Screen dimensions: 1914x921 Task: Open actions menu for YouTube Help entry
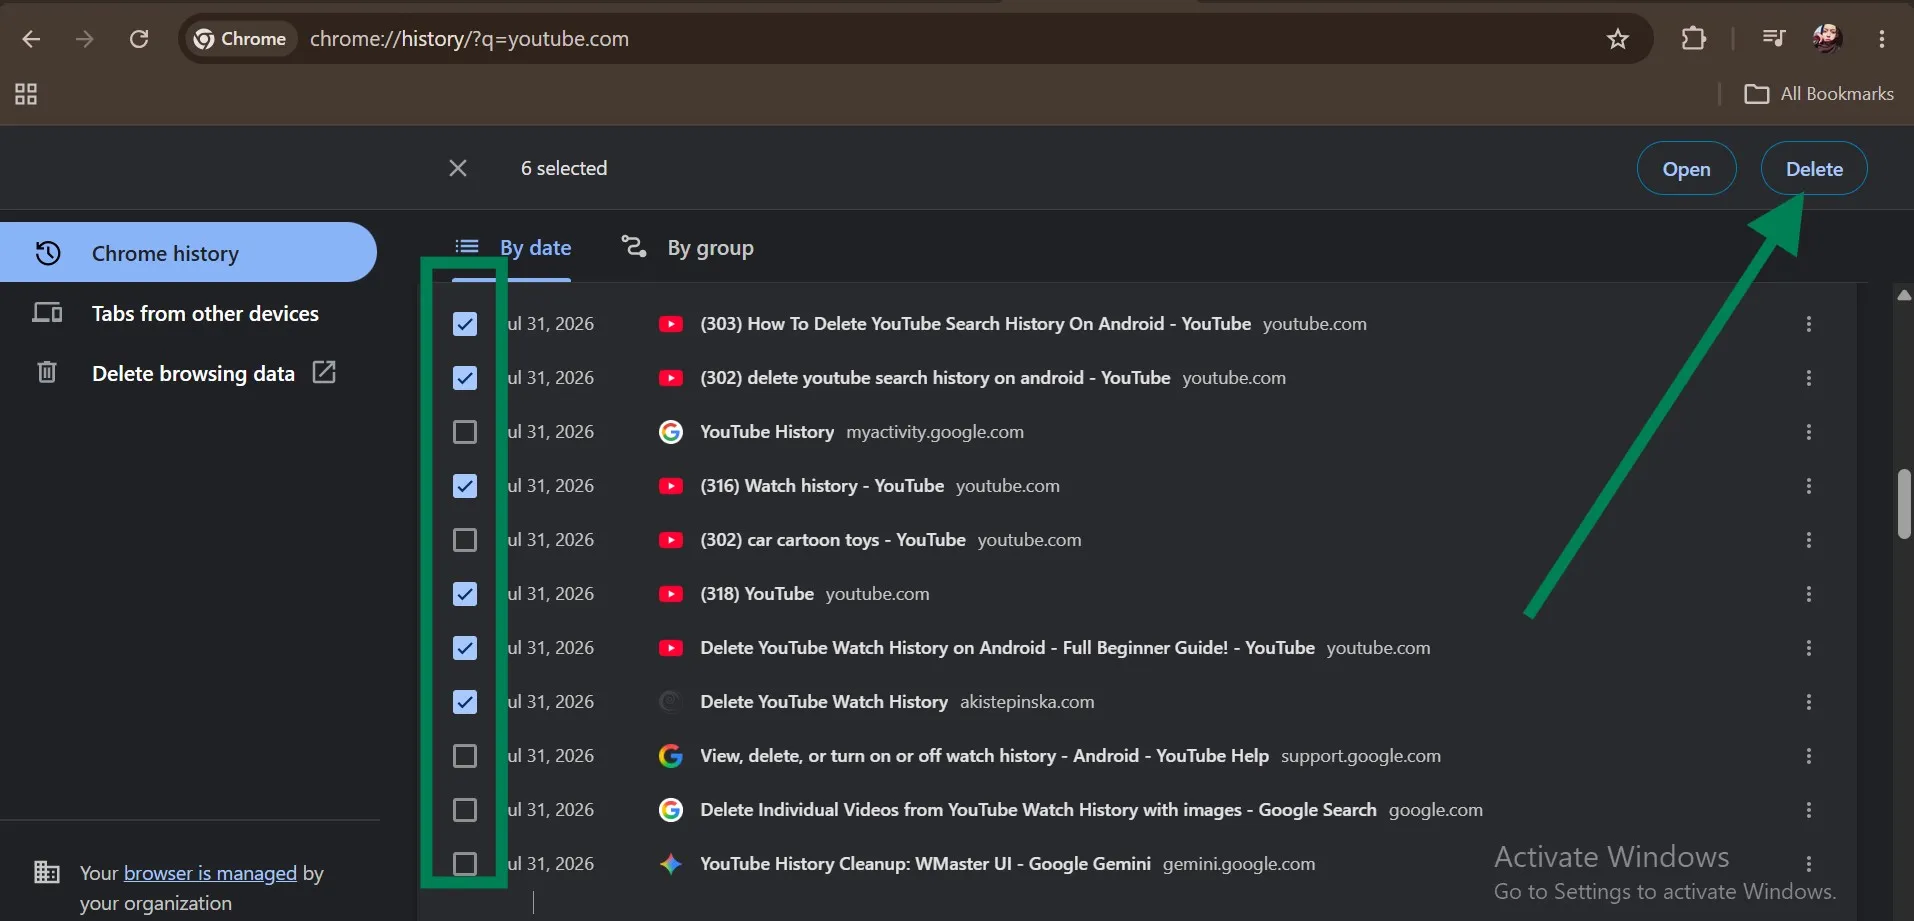1808,756
